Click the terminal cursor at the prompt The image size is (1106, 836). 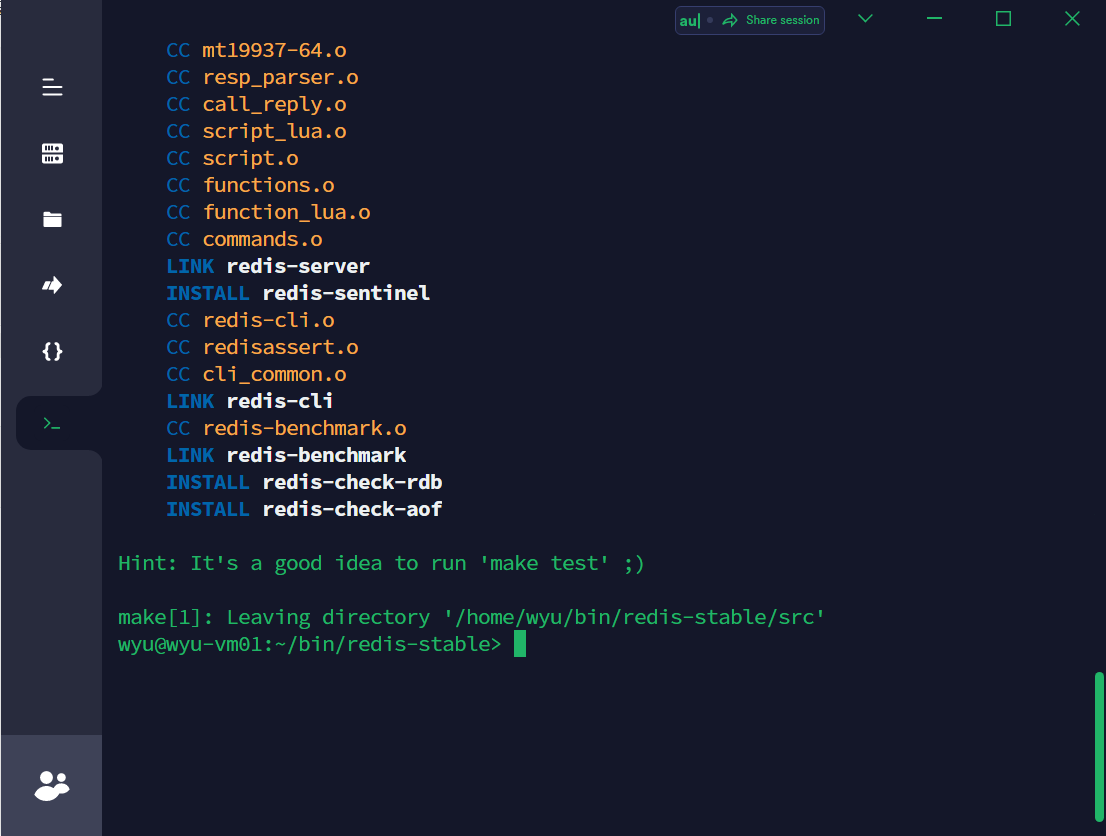click(520, 643)
